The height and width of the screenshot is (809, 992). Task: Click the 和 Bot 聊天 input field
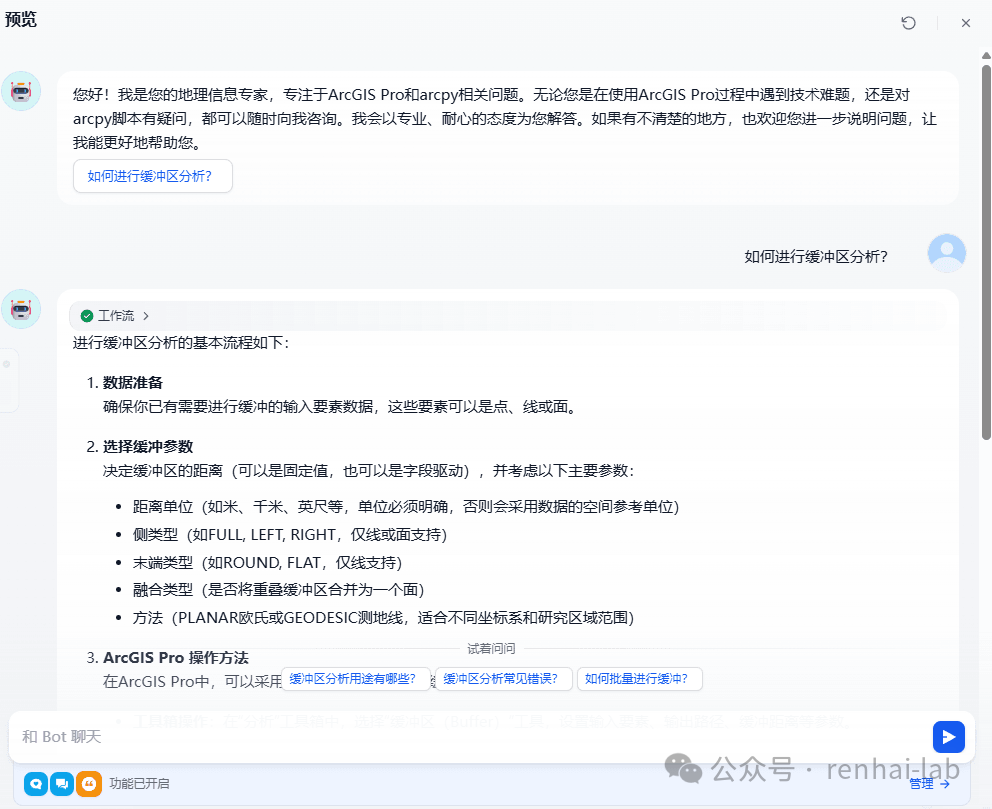click(x=400, y=736)
